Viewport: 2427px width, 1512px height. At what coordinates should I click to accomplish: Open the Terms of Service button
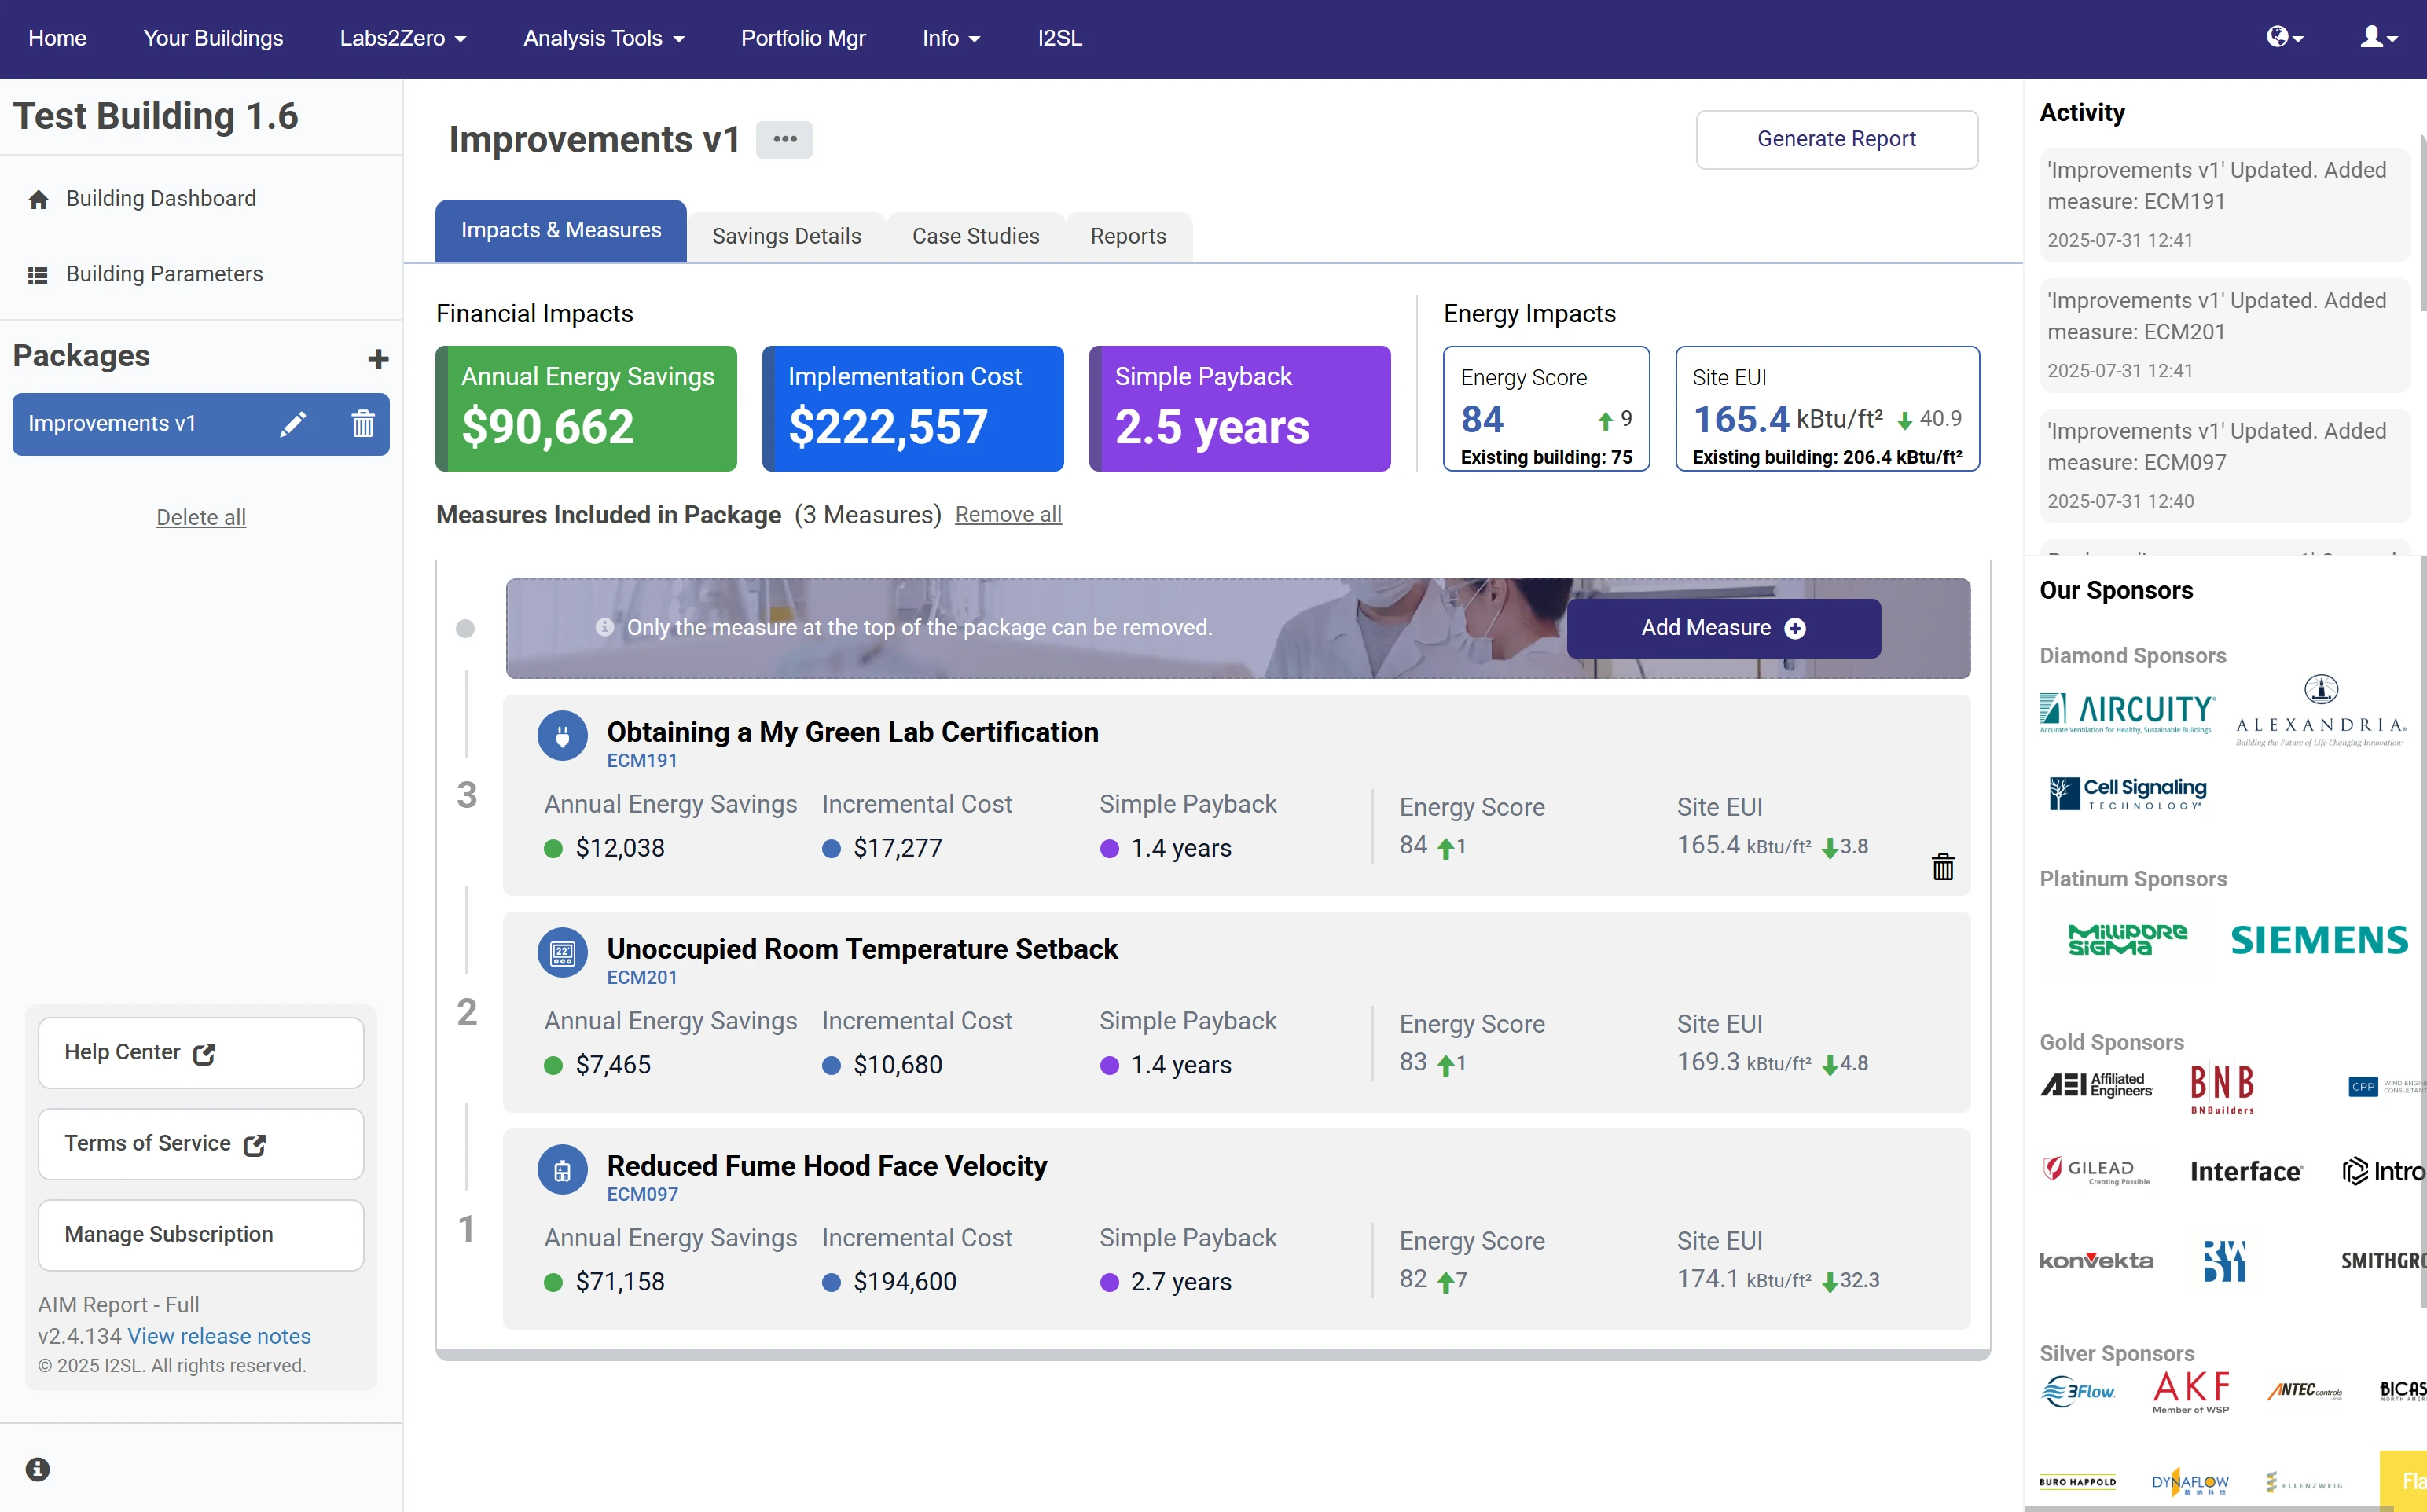(x=201, y=1144)
